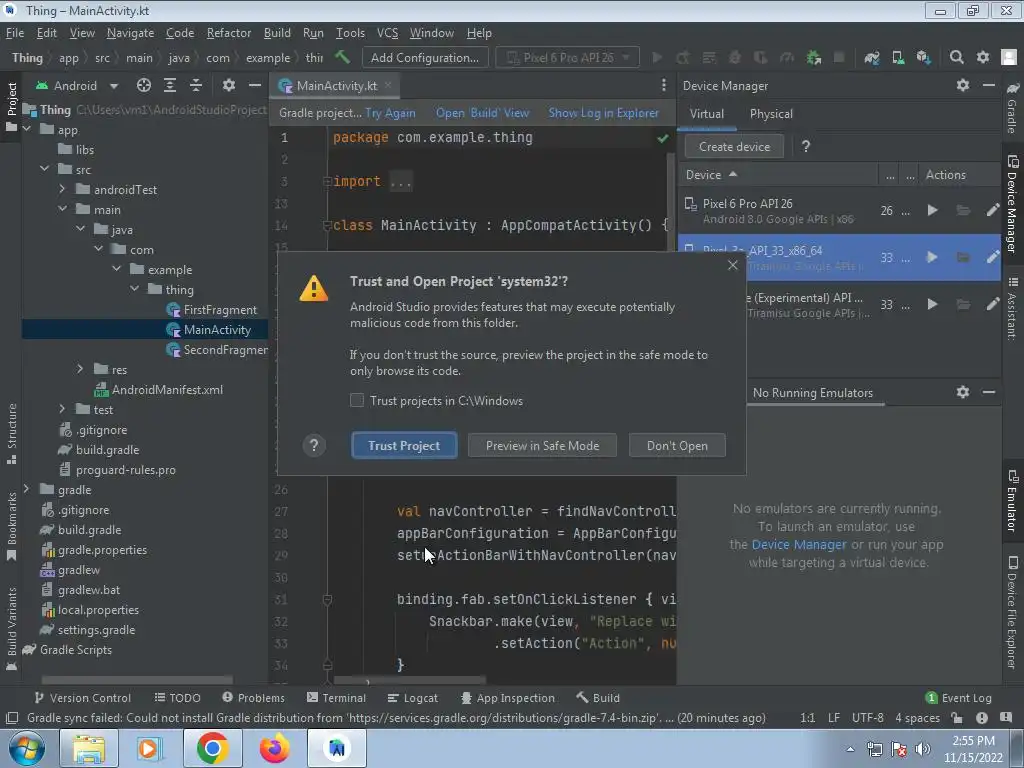Collapse the app module node
1024x768 pixels.
coord(27,129)
